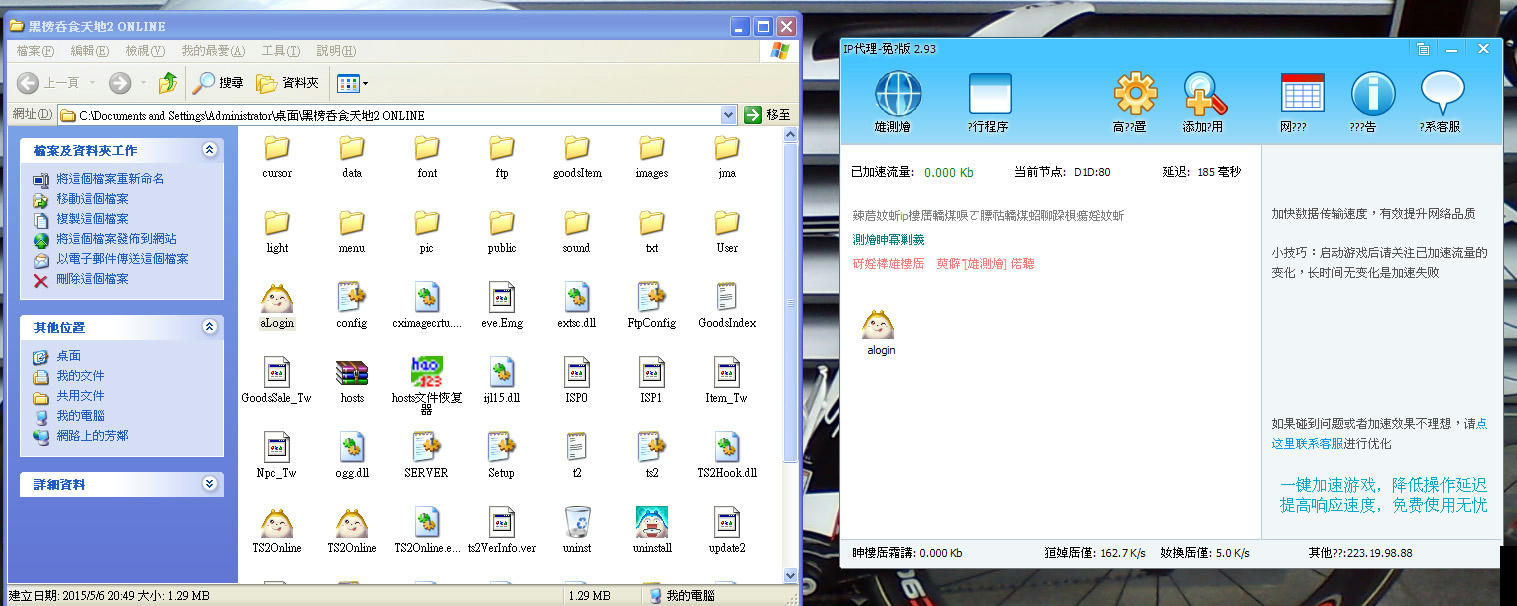Click the calendar grid icon in IP代理
The width and height of the screenshot is (1517, 606).
pyautogui.click(x=1302, y=94)
